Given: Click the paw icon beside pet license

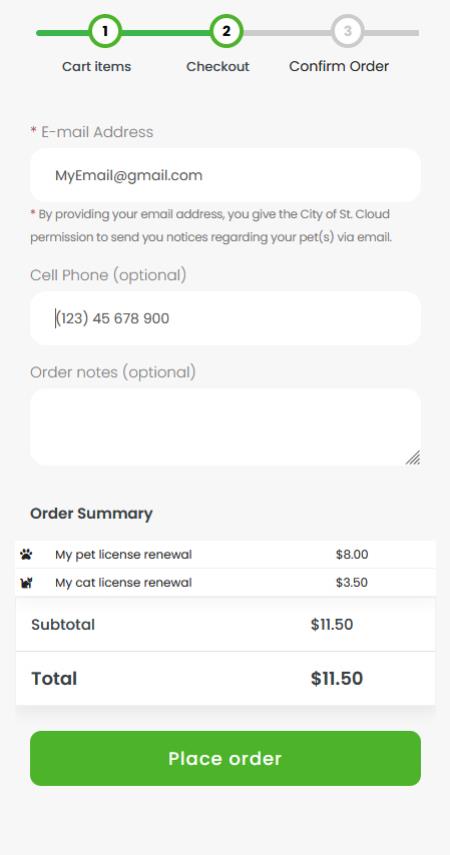Looking at the screenshot, I should pos(26,555).
